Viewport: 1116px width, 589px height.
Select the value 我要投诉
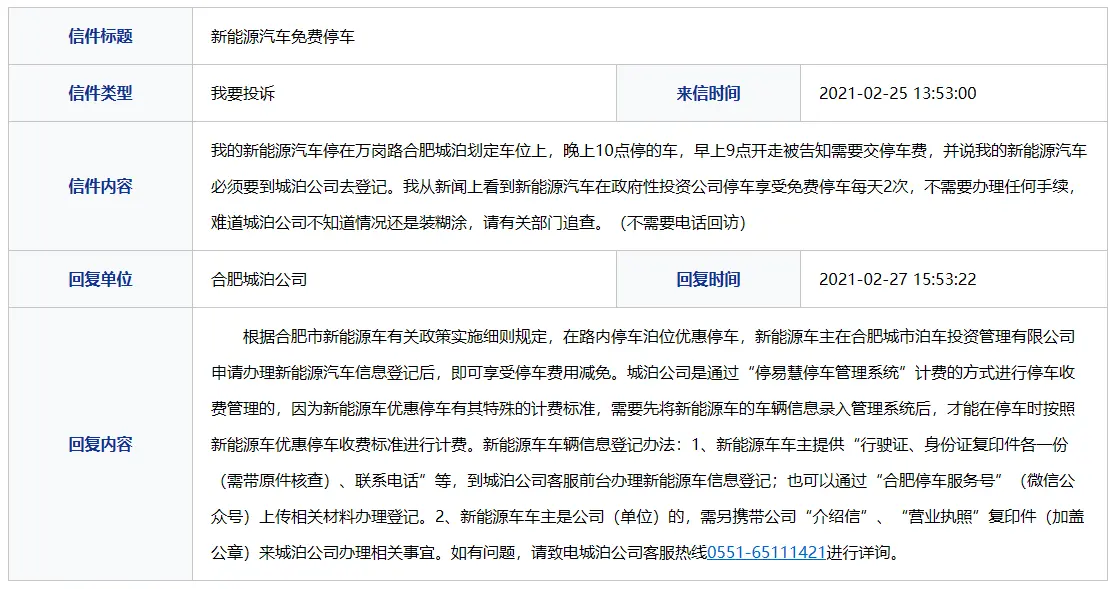[x=243, y=94]
